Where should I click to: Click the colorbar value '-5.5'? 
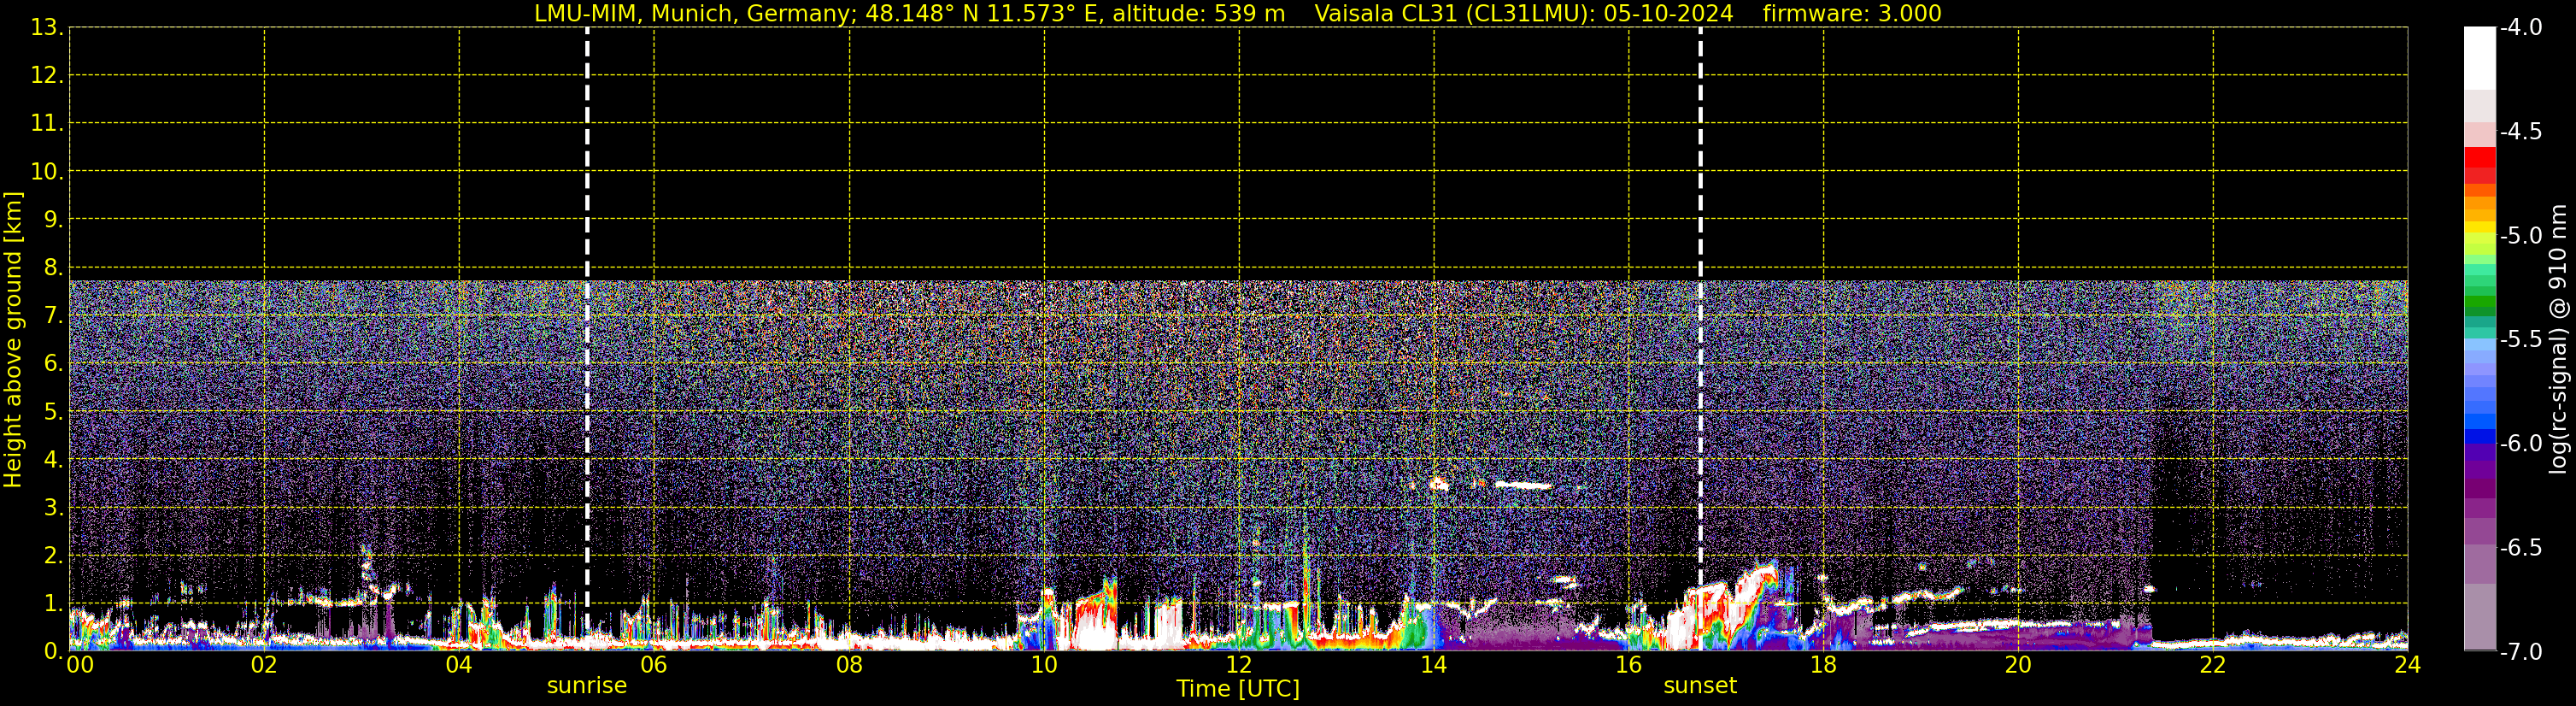2521,340
